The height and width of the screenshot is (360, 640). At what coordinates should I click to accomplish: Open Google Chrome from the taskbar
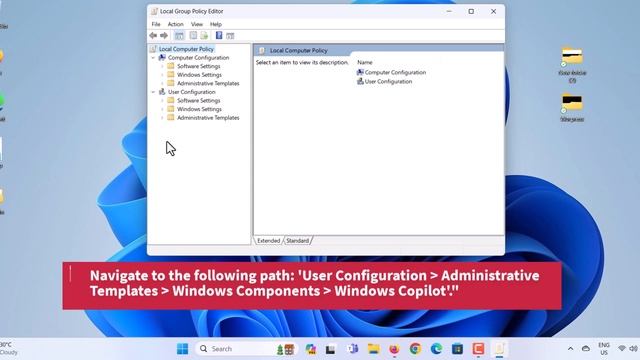pyautogui.click(x=416, y=349)
